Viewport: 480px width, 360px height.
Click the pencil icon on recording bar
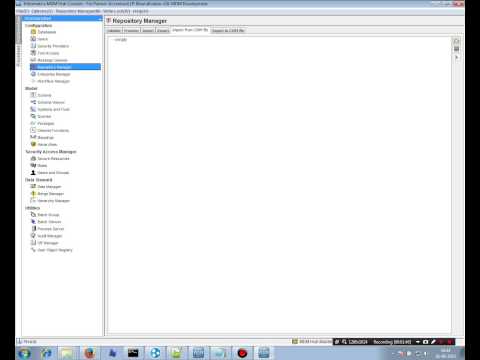click(433, 342)
